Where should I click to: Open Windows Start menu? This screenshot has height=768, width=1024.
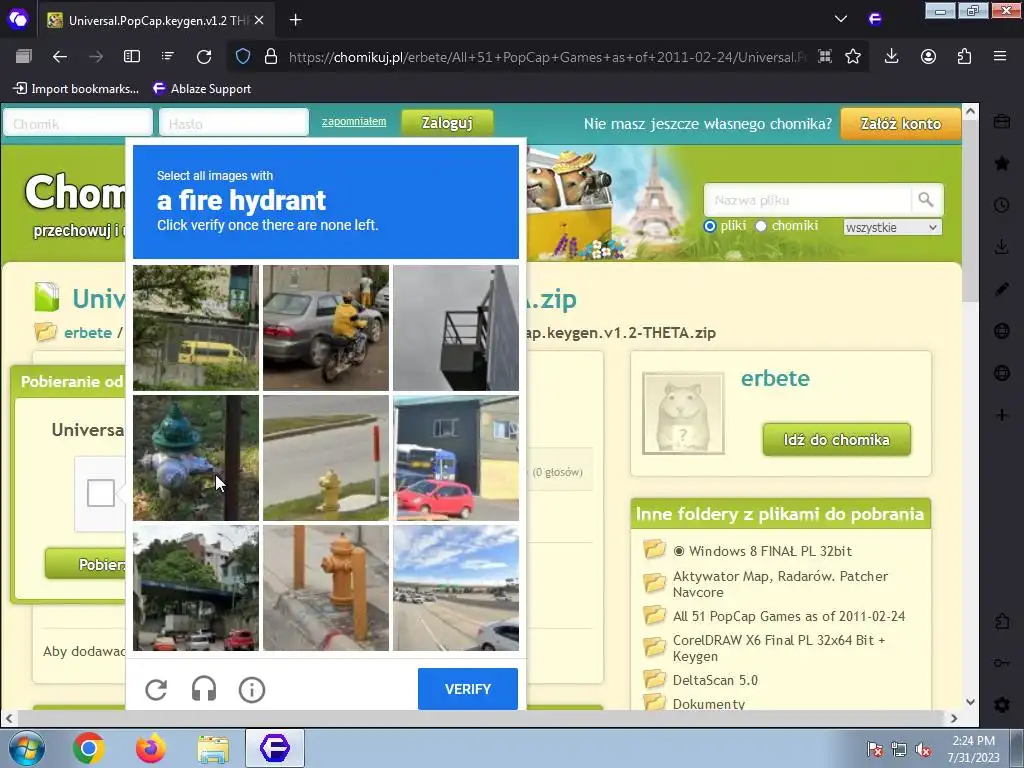[25, 748]
